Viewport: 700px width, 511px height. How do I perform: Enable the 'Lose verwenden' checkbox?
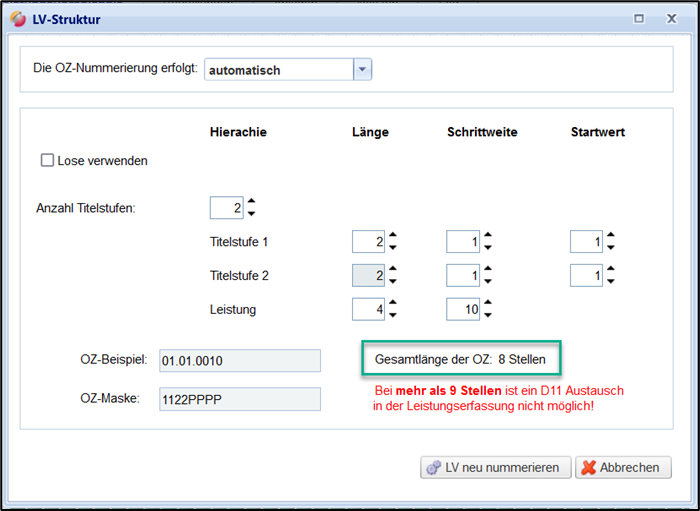pyautogui.click(x=47, y=160)
